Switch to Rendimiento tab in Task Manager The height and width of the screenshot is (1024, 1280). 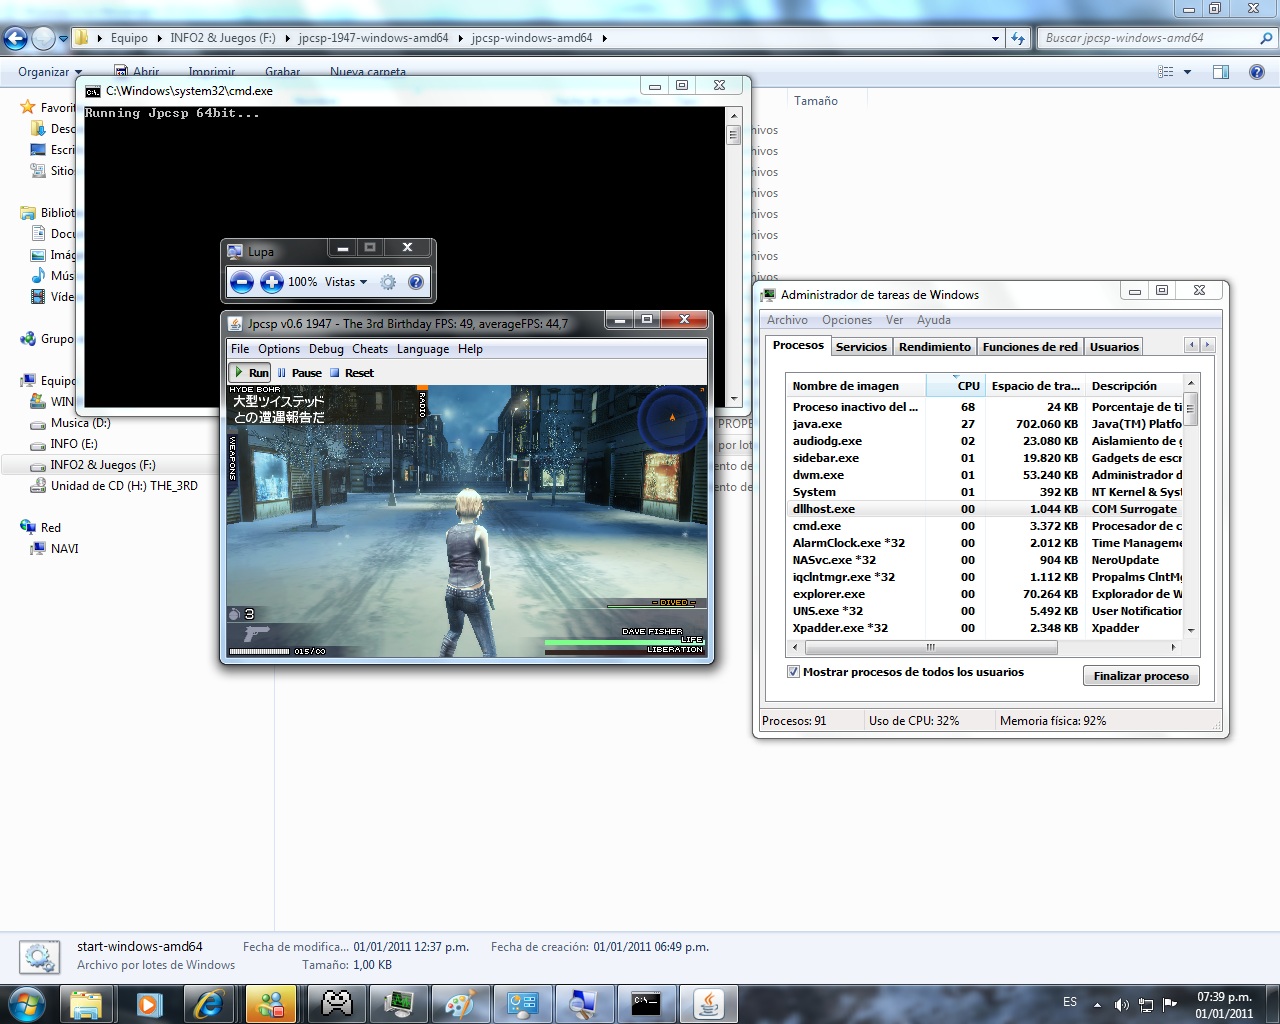point(935,347)
